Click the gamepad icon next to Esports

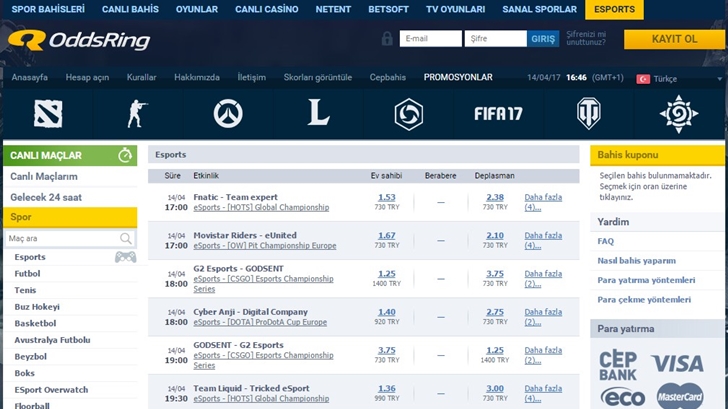[125, 257]
